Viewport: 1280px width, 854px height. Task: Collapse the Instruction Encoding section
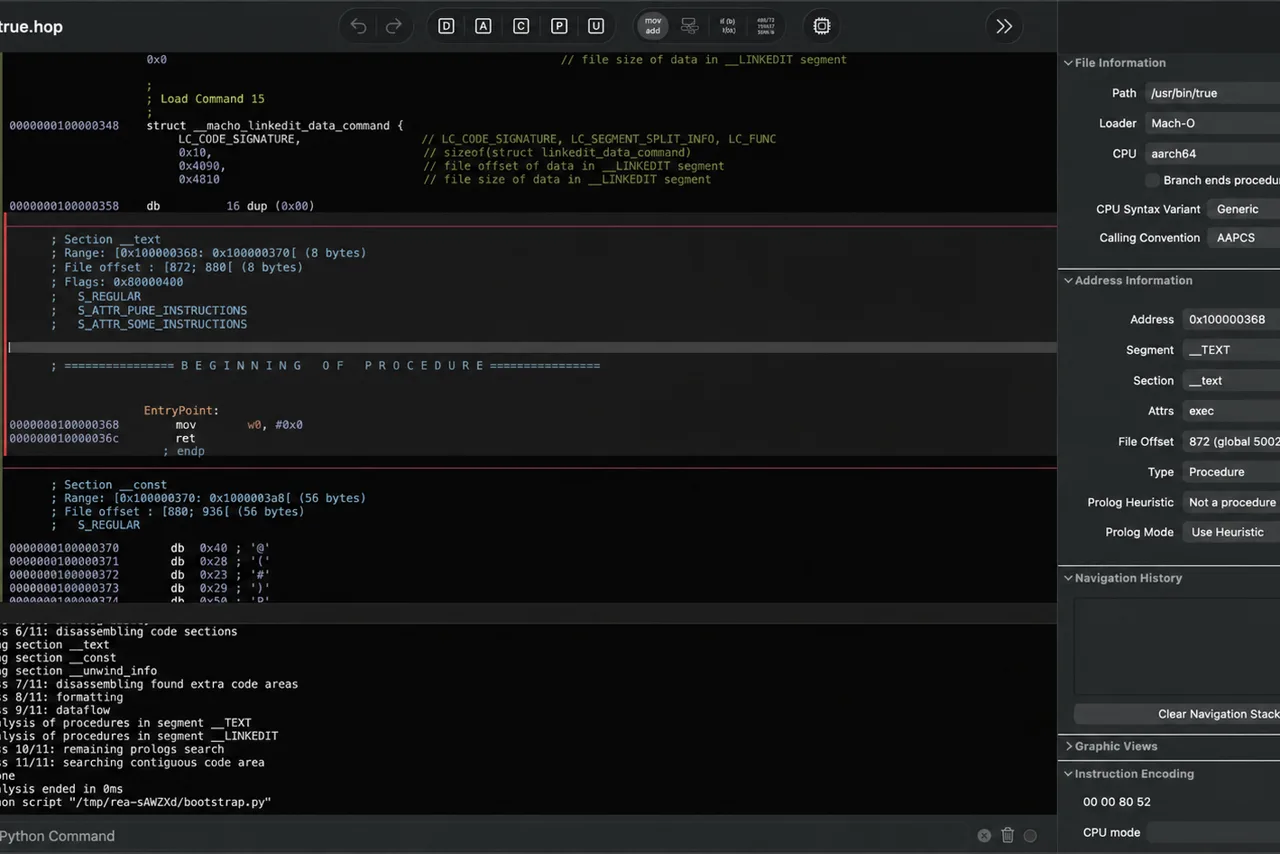pyautogui.click(x=1068, y=774)
